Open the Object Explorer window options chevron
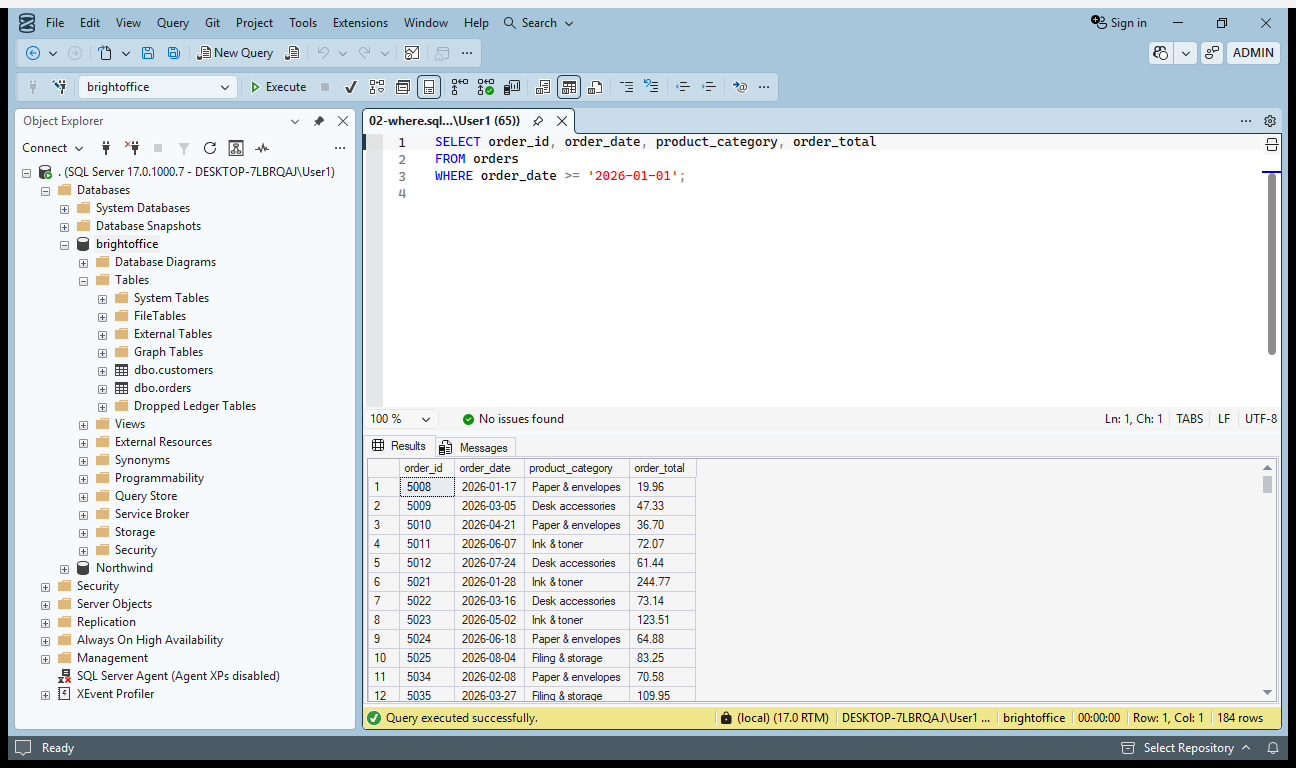The height and width of the screenshot is (768, 1296). pyautogui.click(x=295, y=121)
